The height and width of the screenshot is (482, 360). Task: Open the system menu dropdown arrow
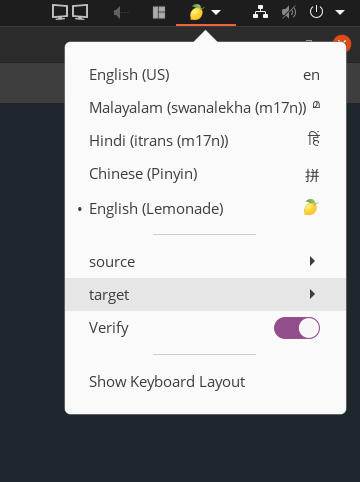340,13
